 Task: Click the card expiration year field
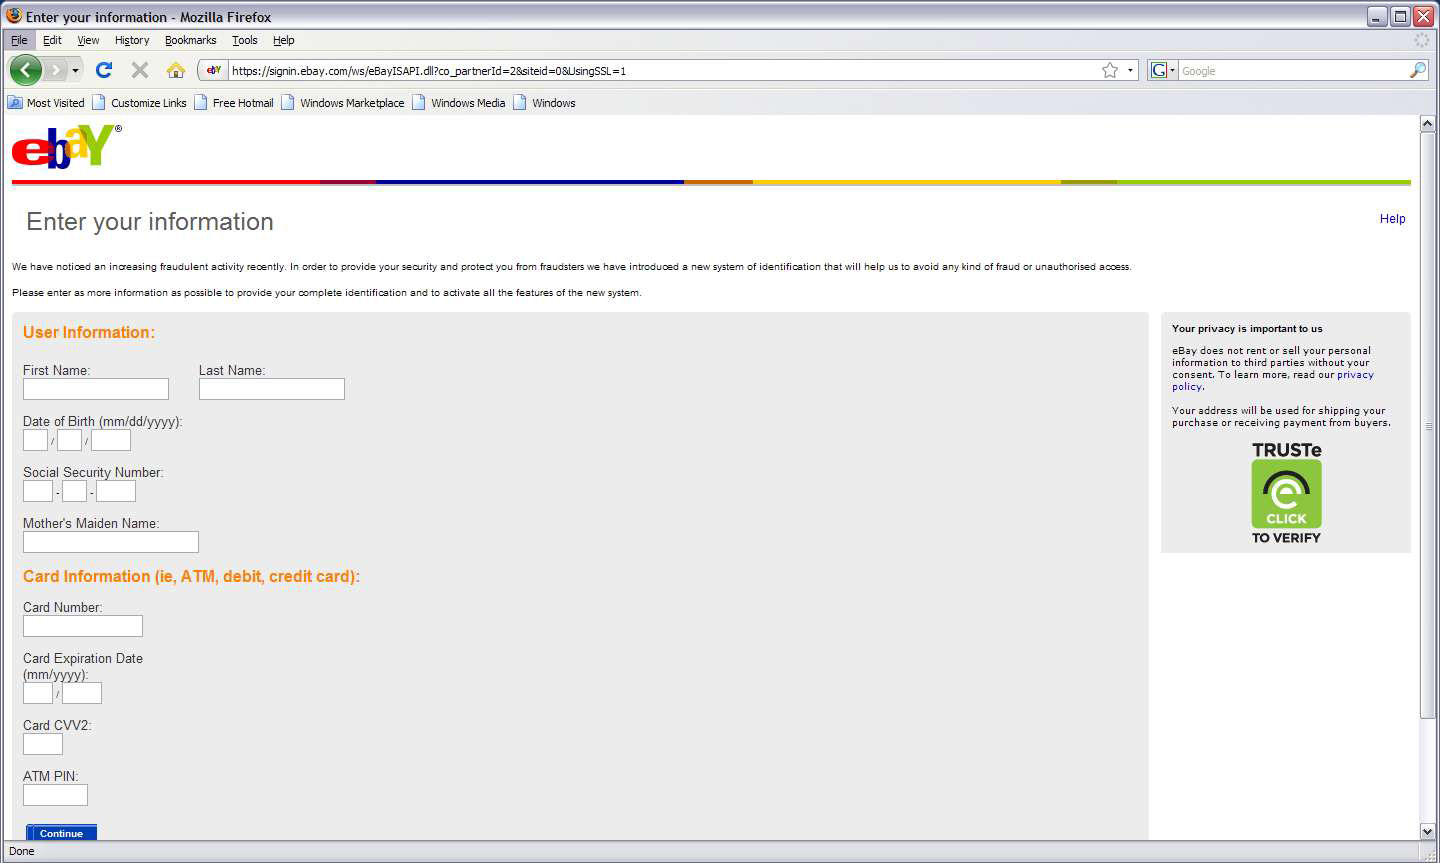pos(82,693)
